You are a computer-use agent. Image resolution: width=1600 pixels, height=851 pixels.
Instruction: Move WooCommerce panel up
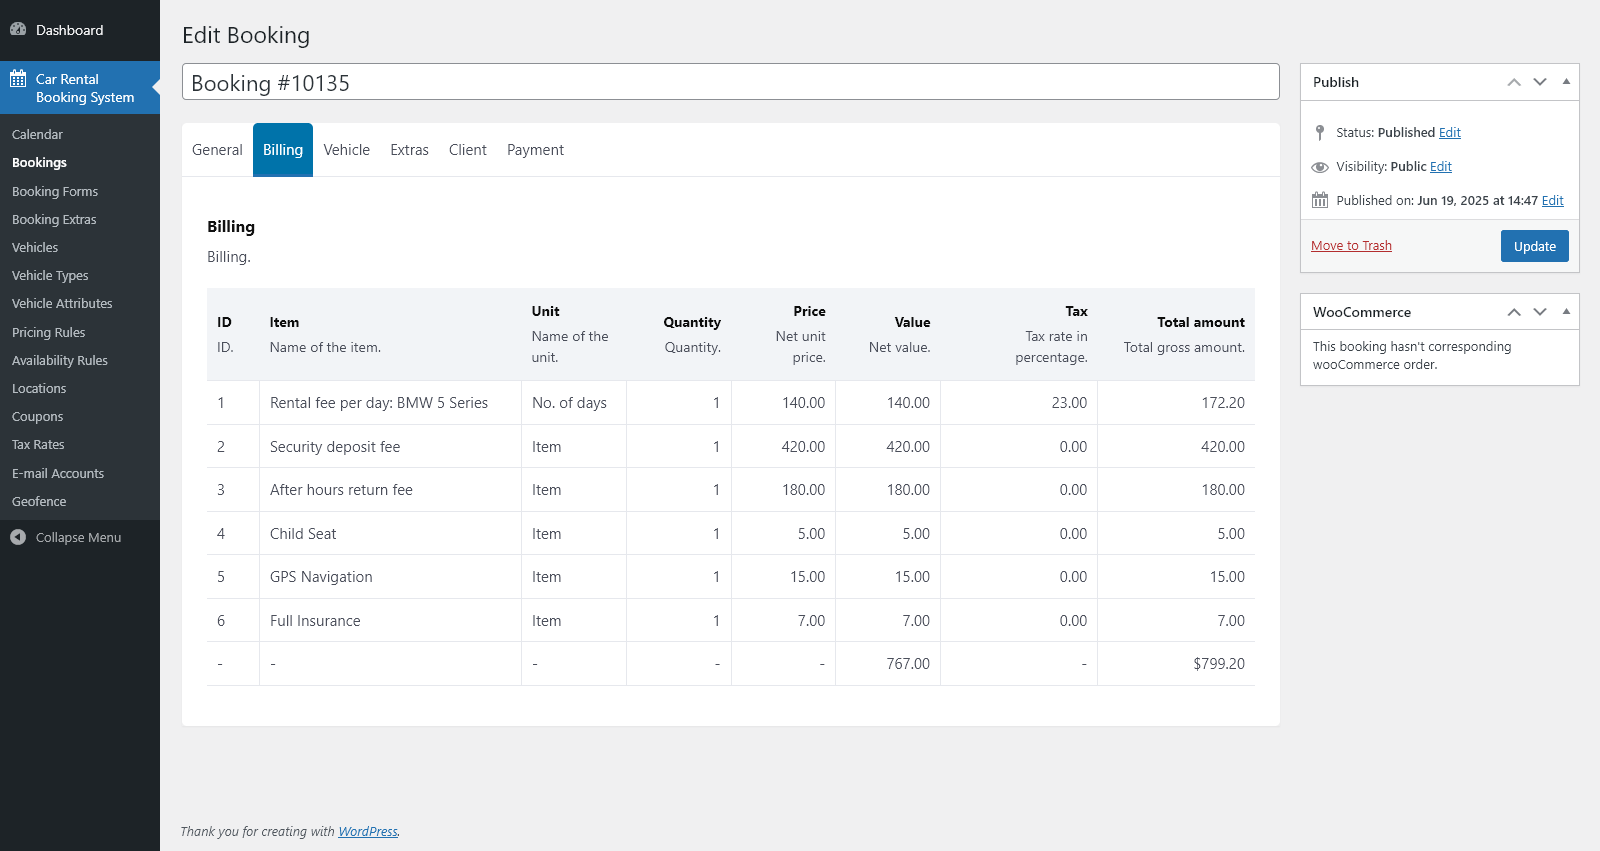[x=1514, y=312]
